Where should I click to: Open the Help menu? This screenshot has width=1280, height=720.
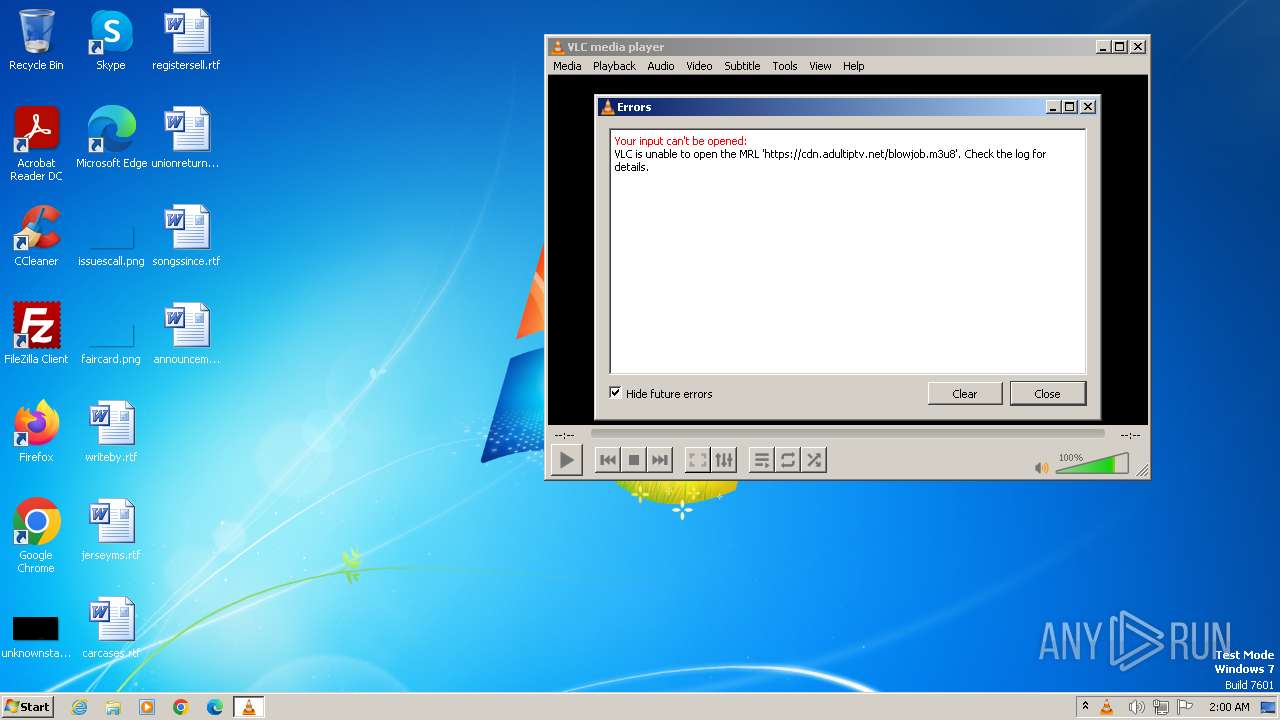coord(853,66)
